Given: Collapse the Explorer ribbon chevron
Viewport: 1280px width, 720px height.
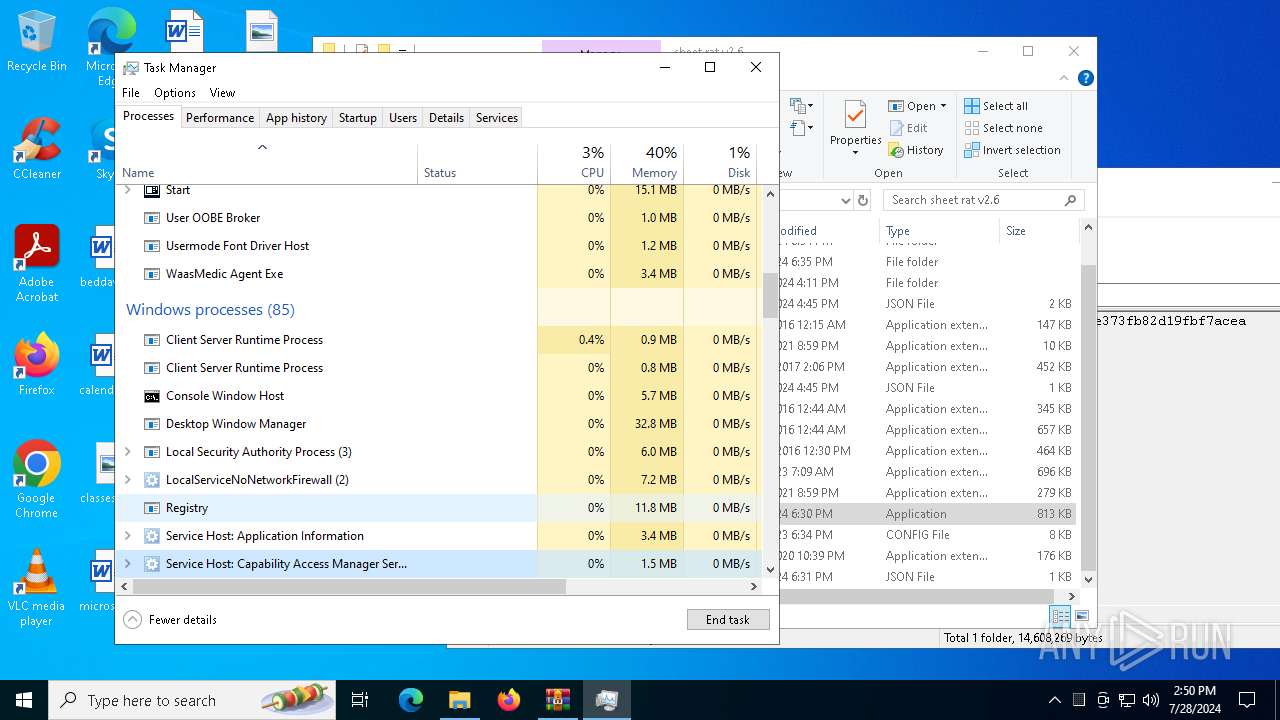Looking at the screenshot, I should [x=1064, y=78].
